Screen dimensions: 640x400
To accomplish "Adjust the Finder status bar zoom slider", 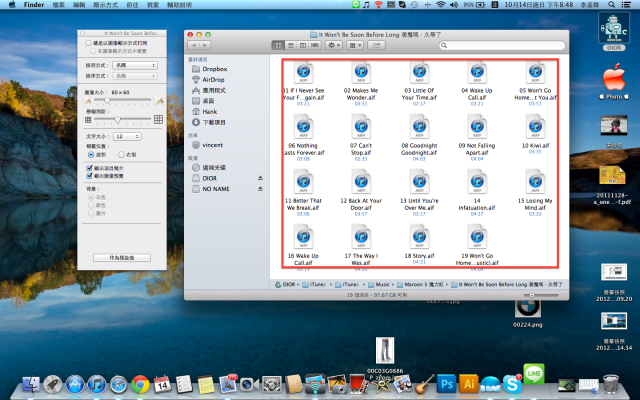I will click(x=532, y=295).
